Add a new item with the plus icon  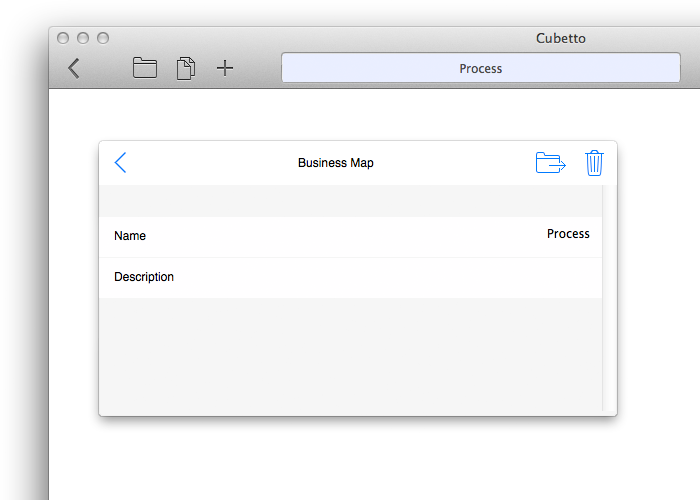click(225, 68)
